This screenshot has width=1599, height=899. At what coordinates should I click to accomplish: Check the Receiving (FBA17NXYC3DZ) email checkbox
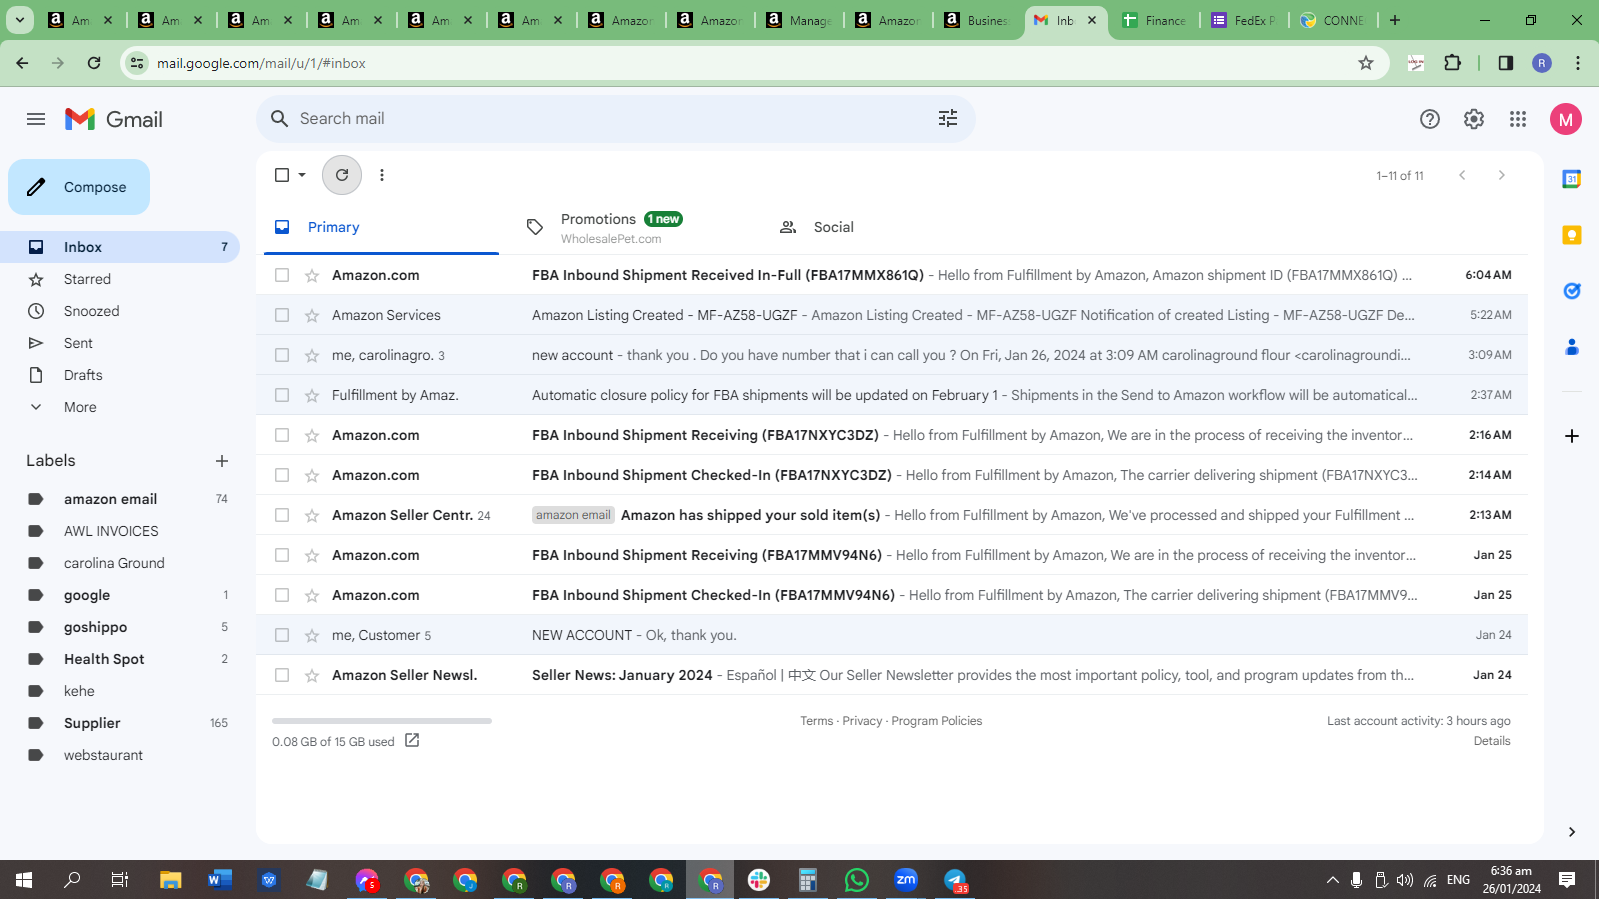(x=282, y=435)
